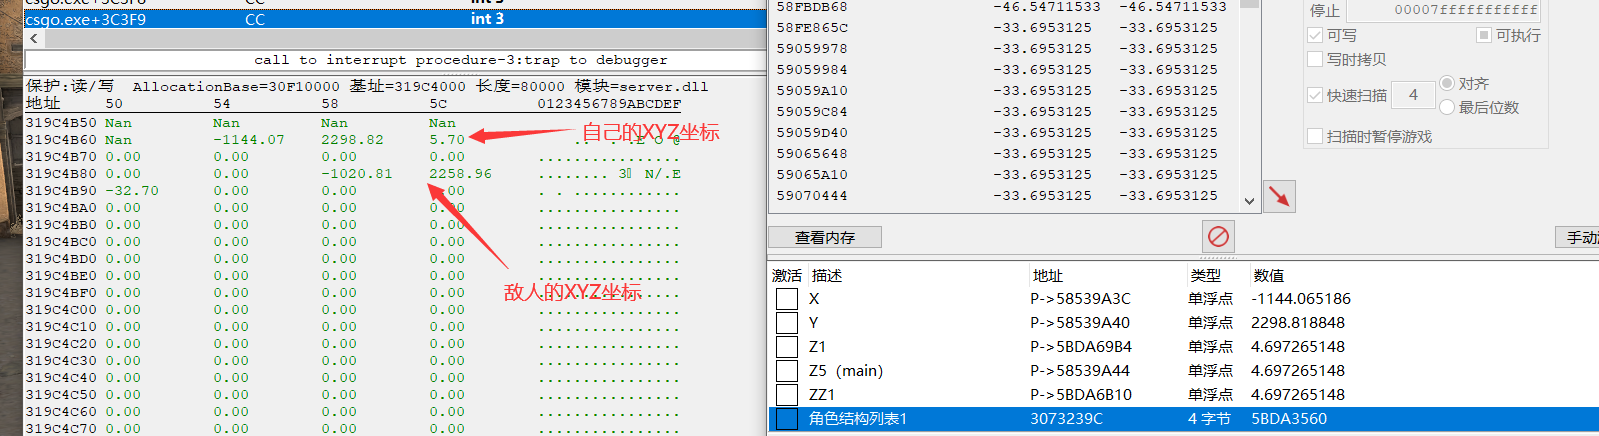Screen dimensions: 1599x436
Task: Enable 扫描时暂停游戏 pause game checkbox
Action: click(1315, 136)
